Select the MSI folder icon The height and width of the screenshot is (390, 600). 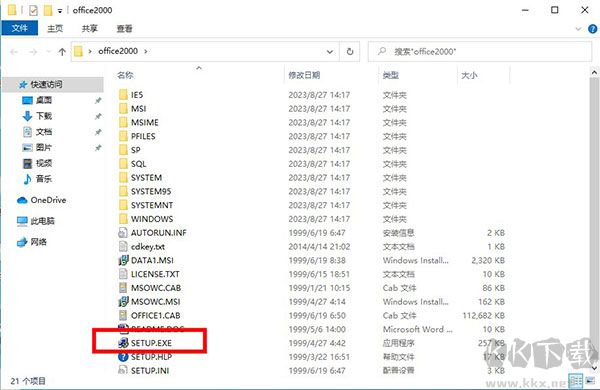[123, 108]
